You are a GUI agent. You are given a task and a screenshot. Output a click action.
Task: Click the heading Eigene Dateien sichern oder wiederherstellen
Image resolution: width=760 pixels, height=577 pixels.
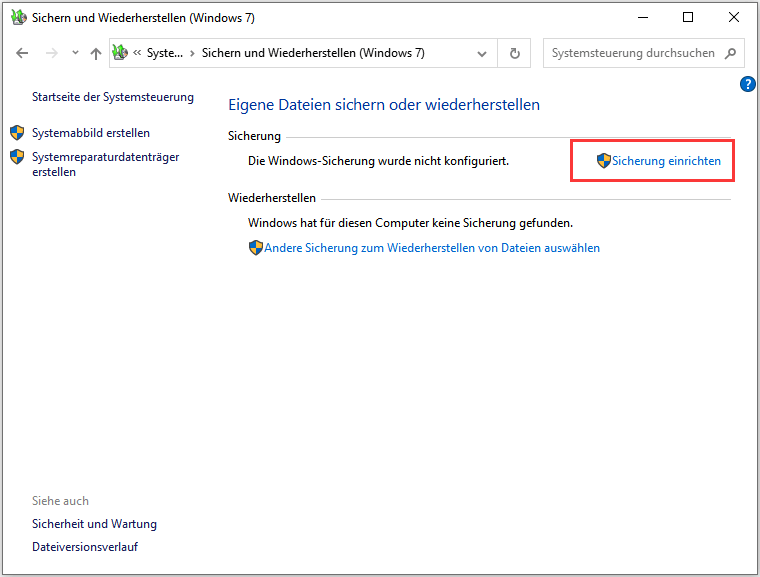(x=384, y=105)
